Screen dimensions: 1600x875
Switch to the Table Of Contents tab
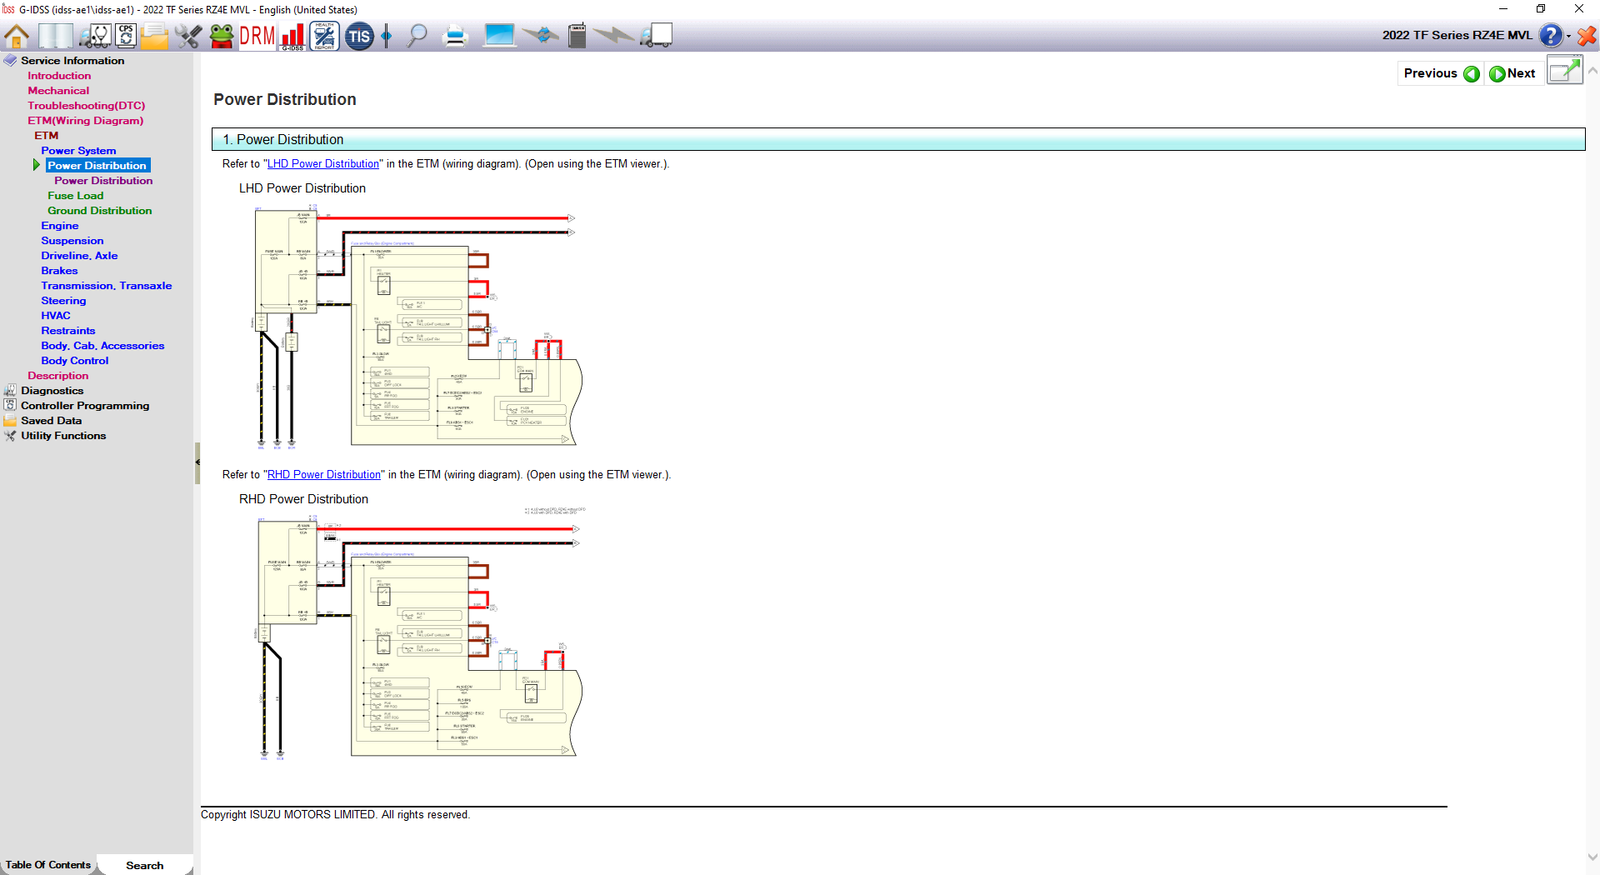coord(48,865)
